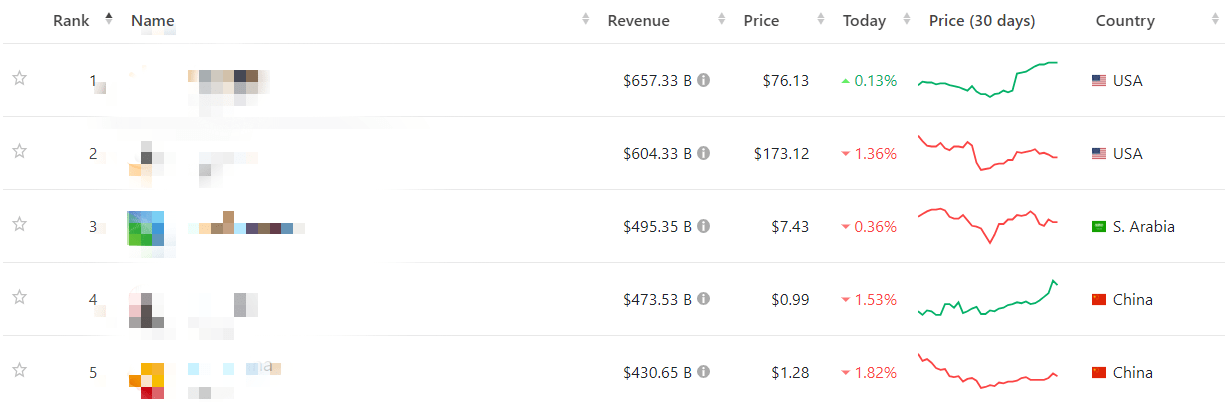1225x402 pixels.
Task: Click the 30-day price chart for rank 4
Action: tap(988, 299)
